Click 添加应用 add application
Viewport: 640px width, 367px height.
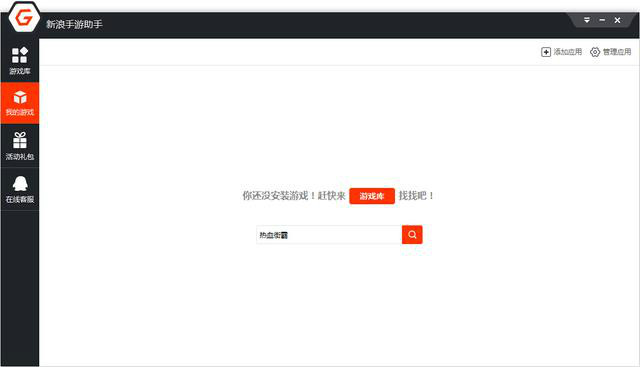(561, 52)
